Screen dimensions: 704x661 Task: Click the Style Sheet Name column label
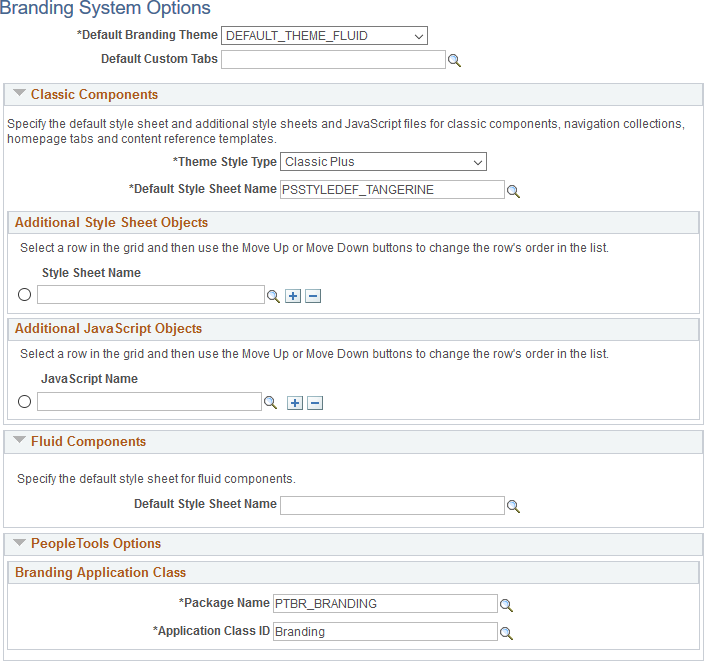(91, 273)
